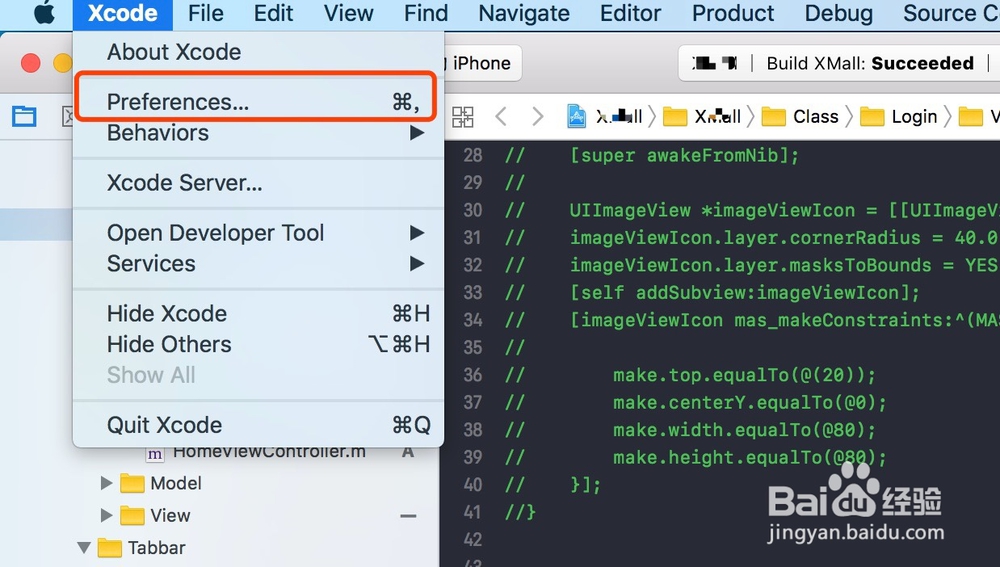Select the Login folder in jump bar
The image size is (1000, 567).
coord(899,117)
